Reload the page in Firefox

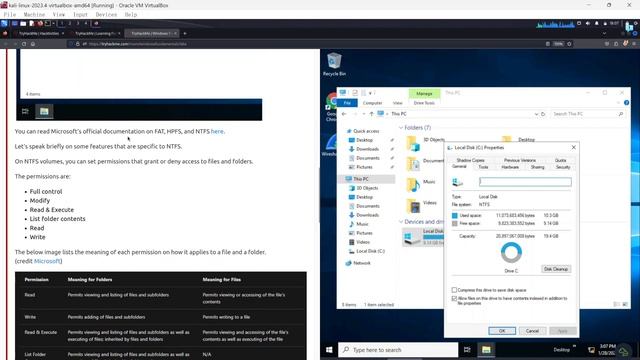click(x=24, y=44)
